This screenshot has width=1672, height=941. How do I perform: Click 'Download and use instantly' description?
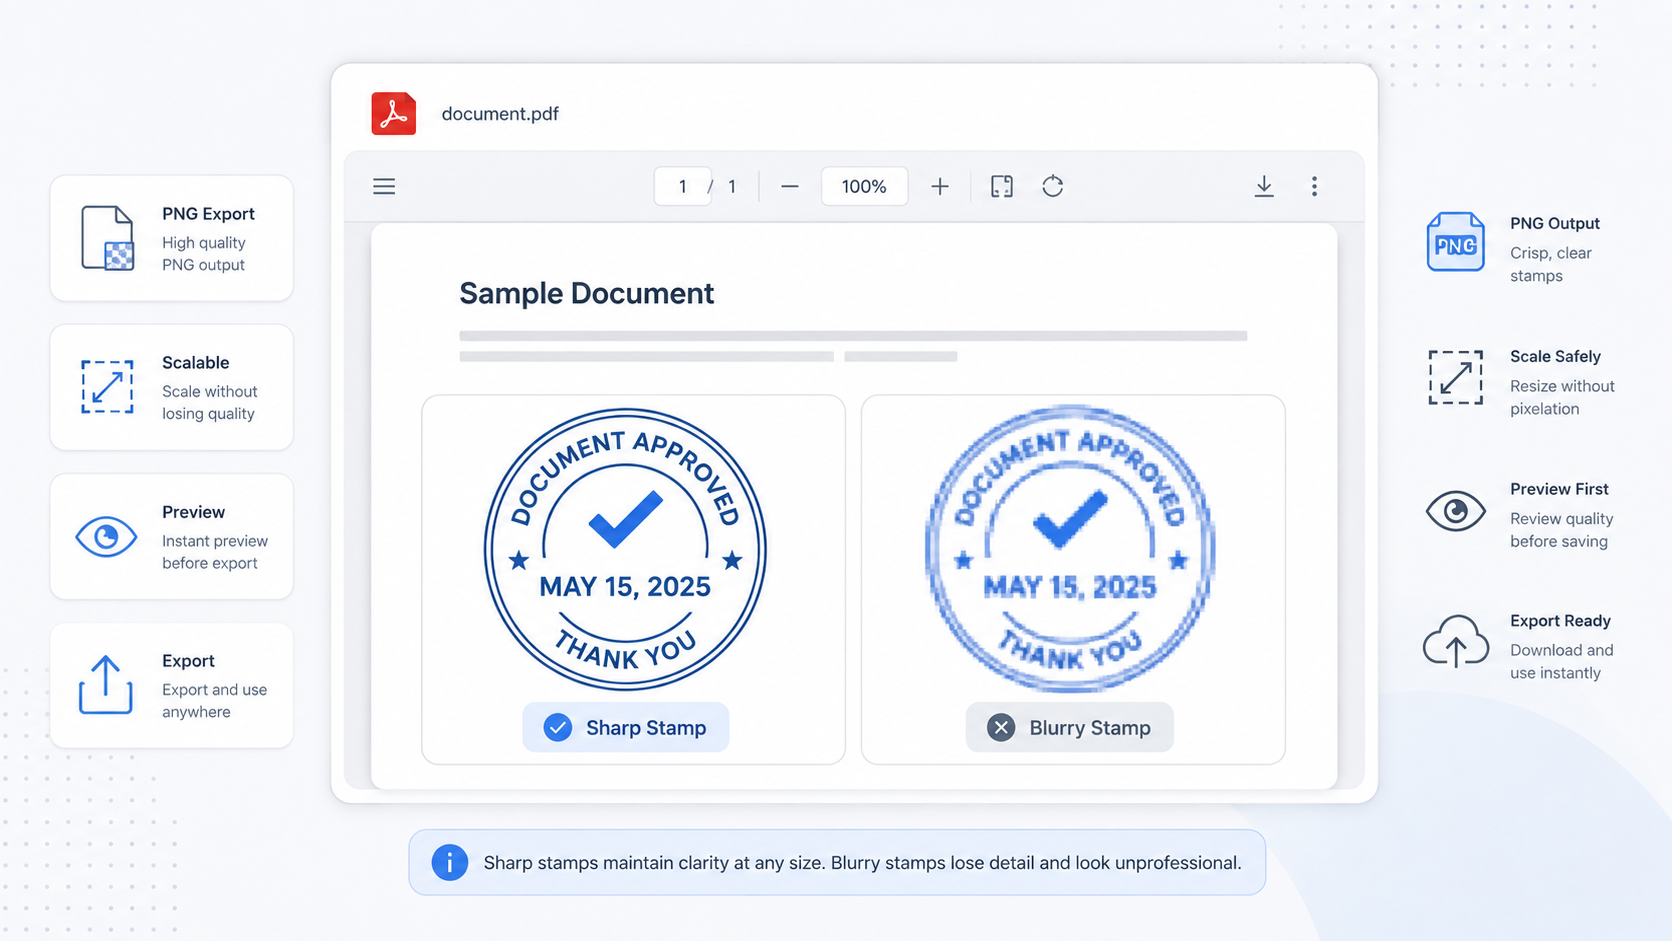point(1561,662)
